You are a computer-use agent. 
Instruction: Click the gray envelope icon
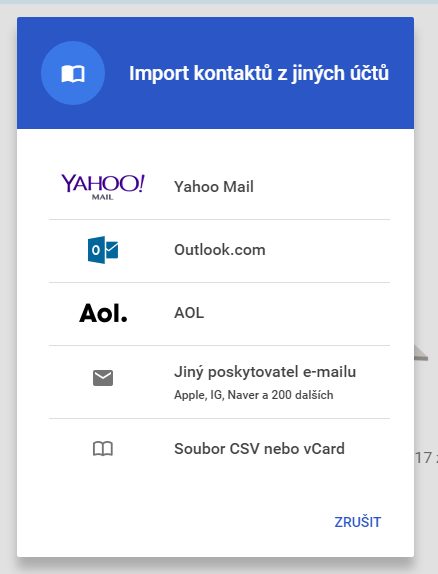103,378
